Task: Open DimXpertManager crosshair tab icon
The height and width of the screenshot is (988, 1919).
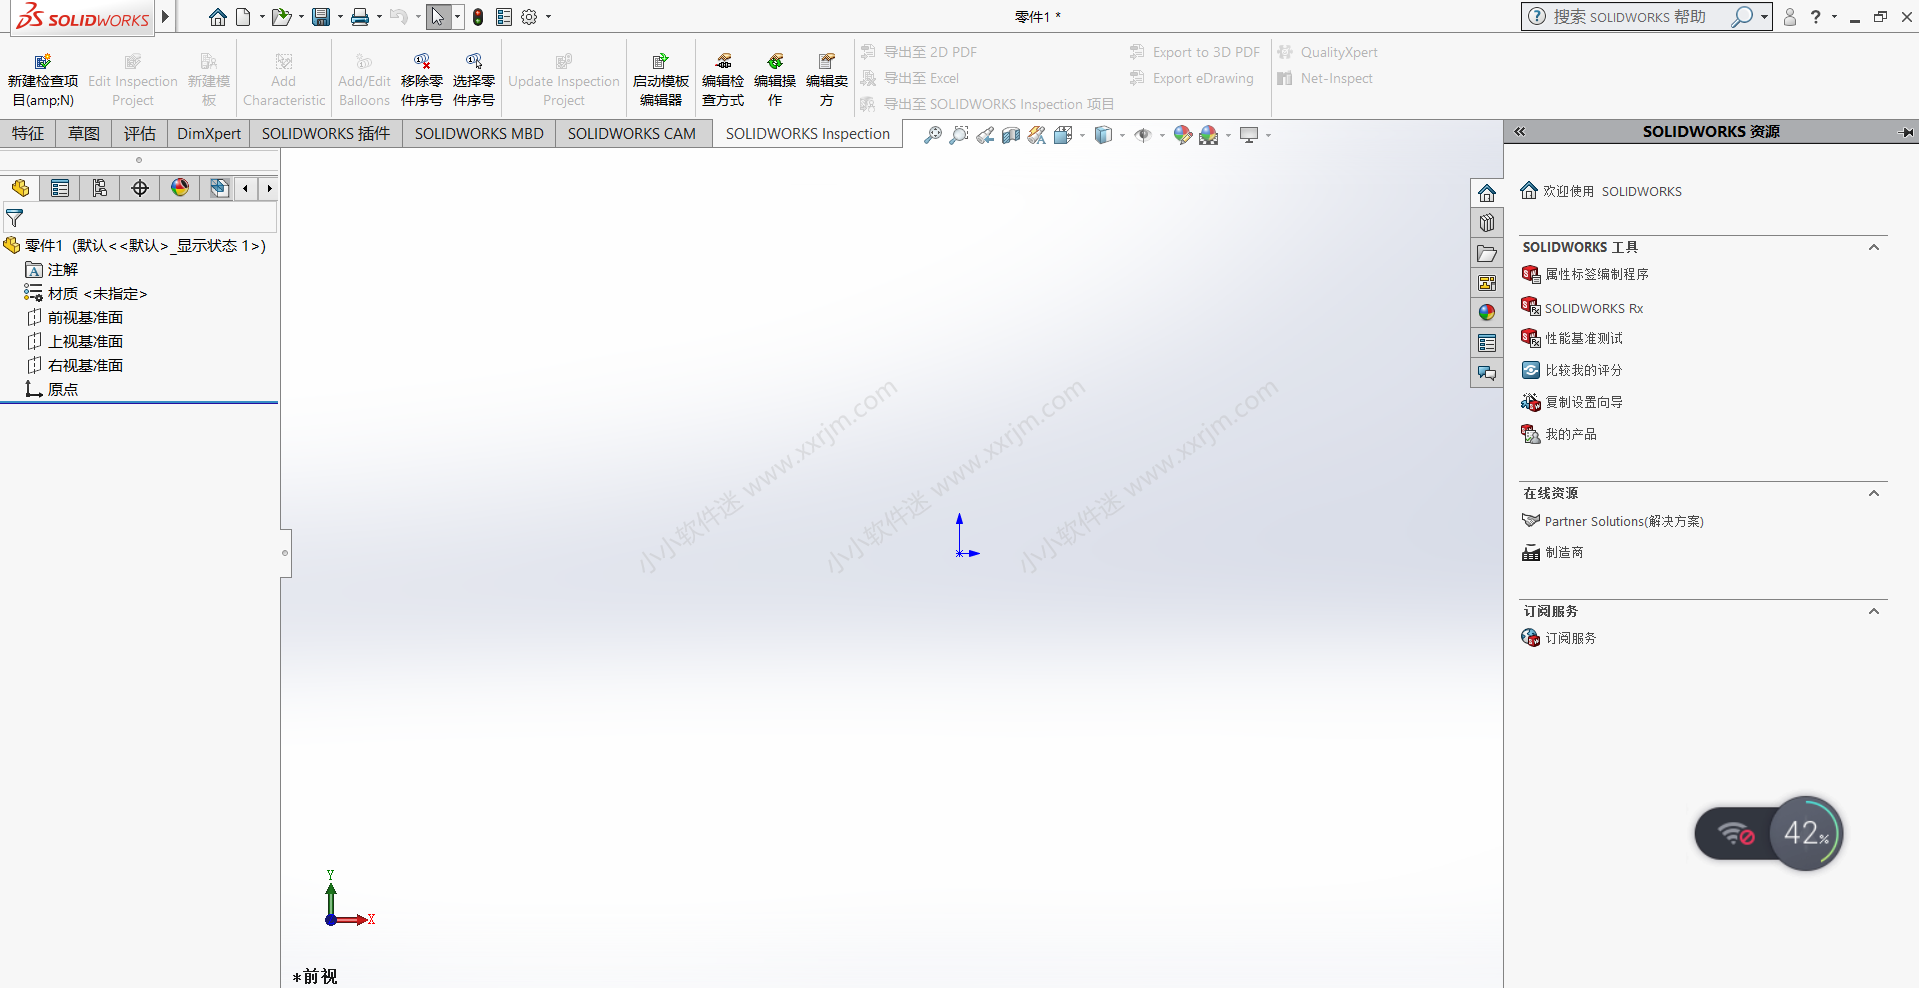Action: pyautogui.click(x=140, y=188)
